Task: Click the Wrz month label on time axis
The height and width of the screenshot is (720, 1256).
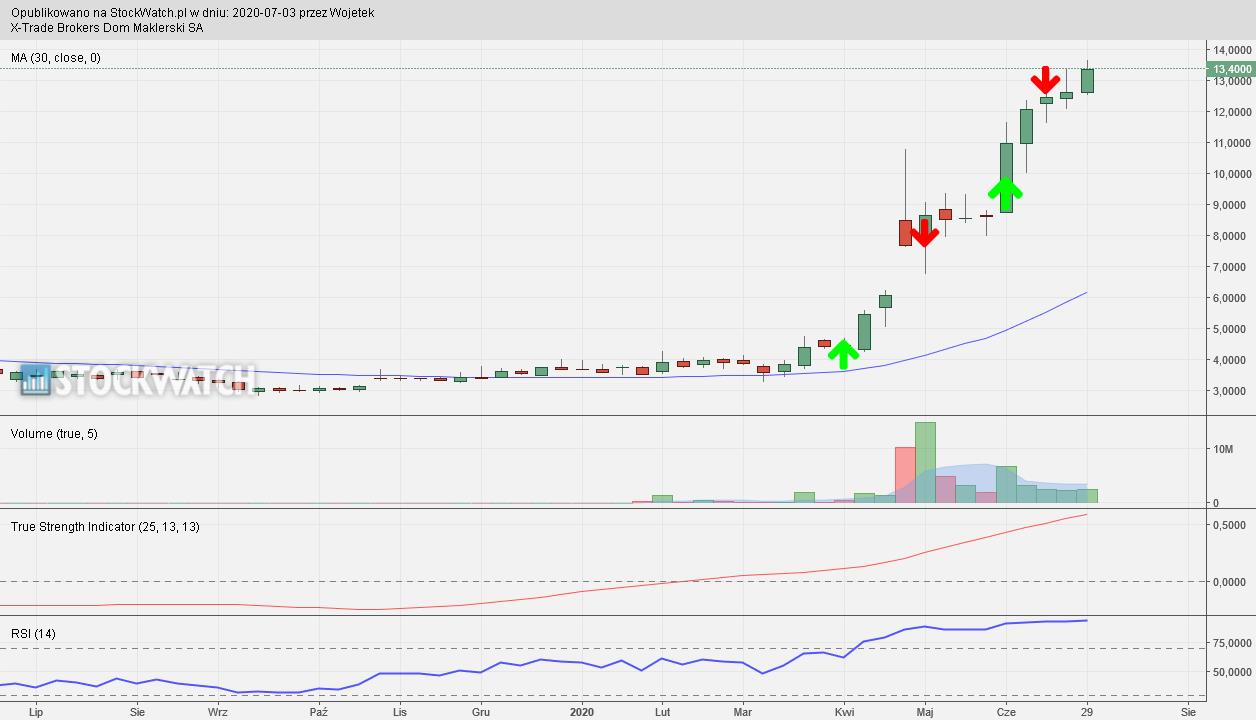Action: (218, 712)
